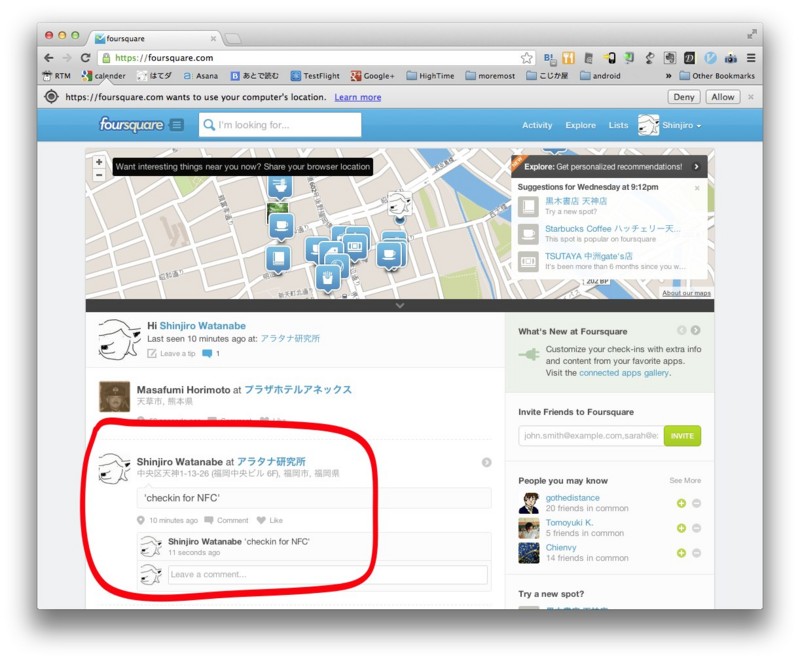Open the foursquare header menu icon beside logo
The image size is (800, 661).
(x=177, y=125)
